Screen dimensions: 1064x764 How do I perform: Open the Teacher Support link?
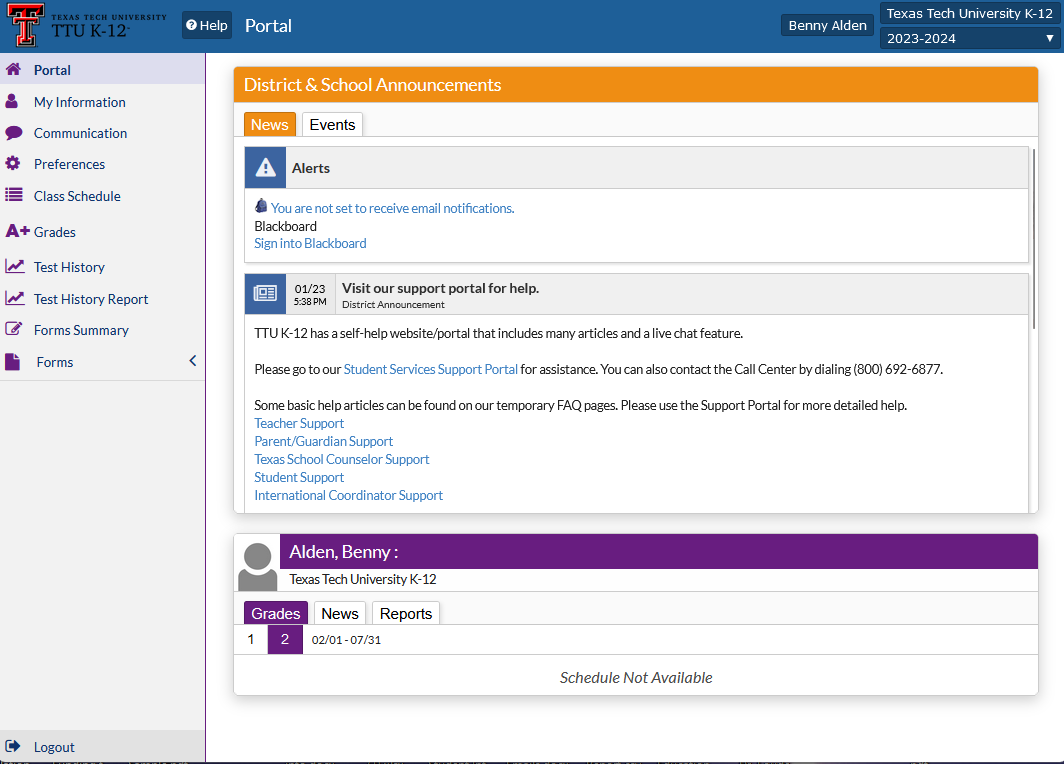pos(298,423)
